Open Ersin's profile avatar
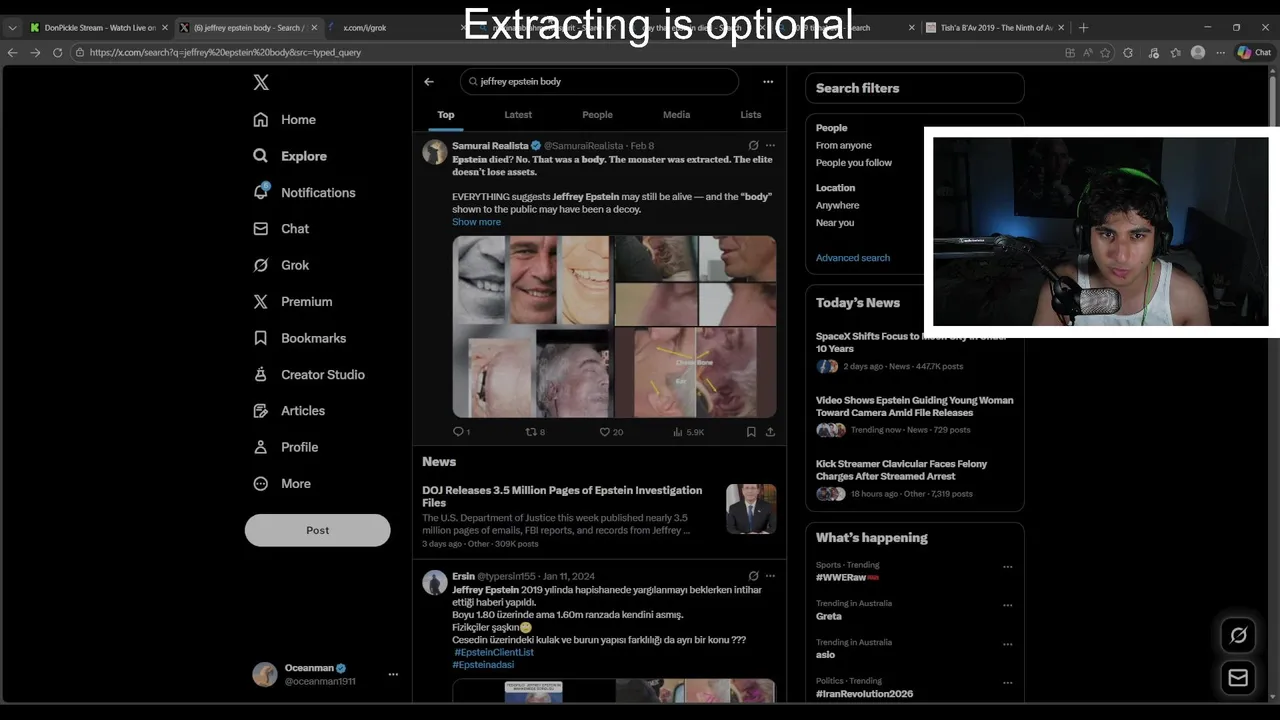 pyautogui.click(x=434, y=583)
